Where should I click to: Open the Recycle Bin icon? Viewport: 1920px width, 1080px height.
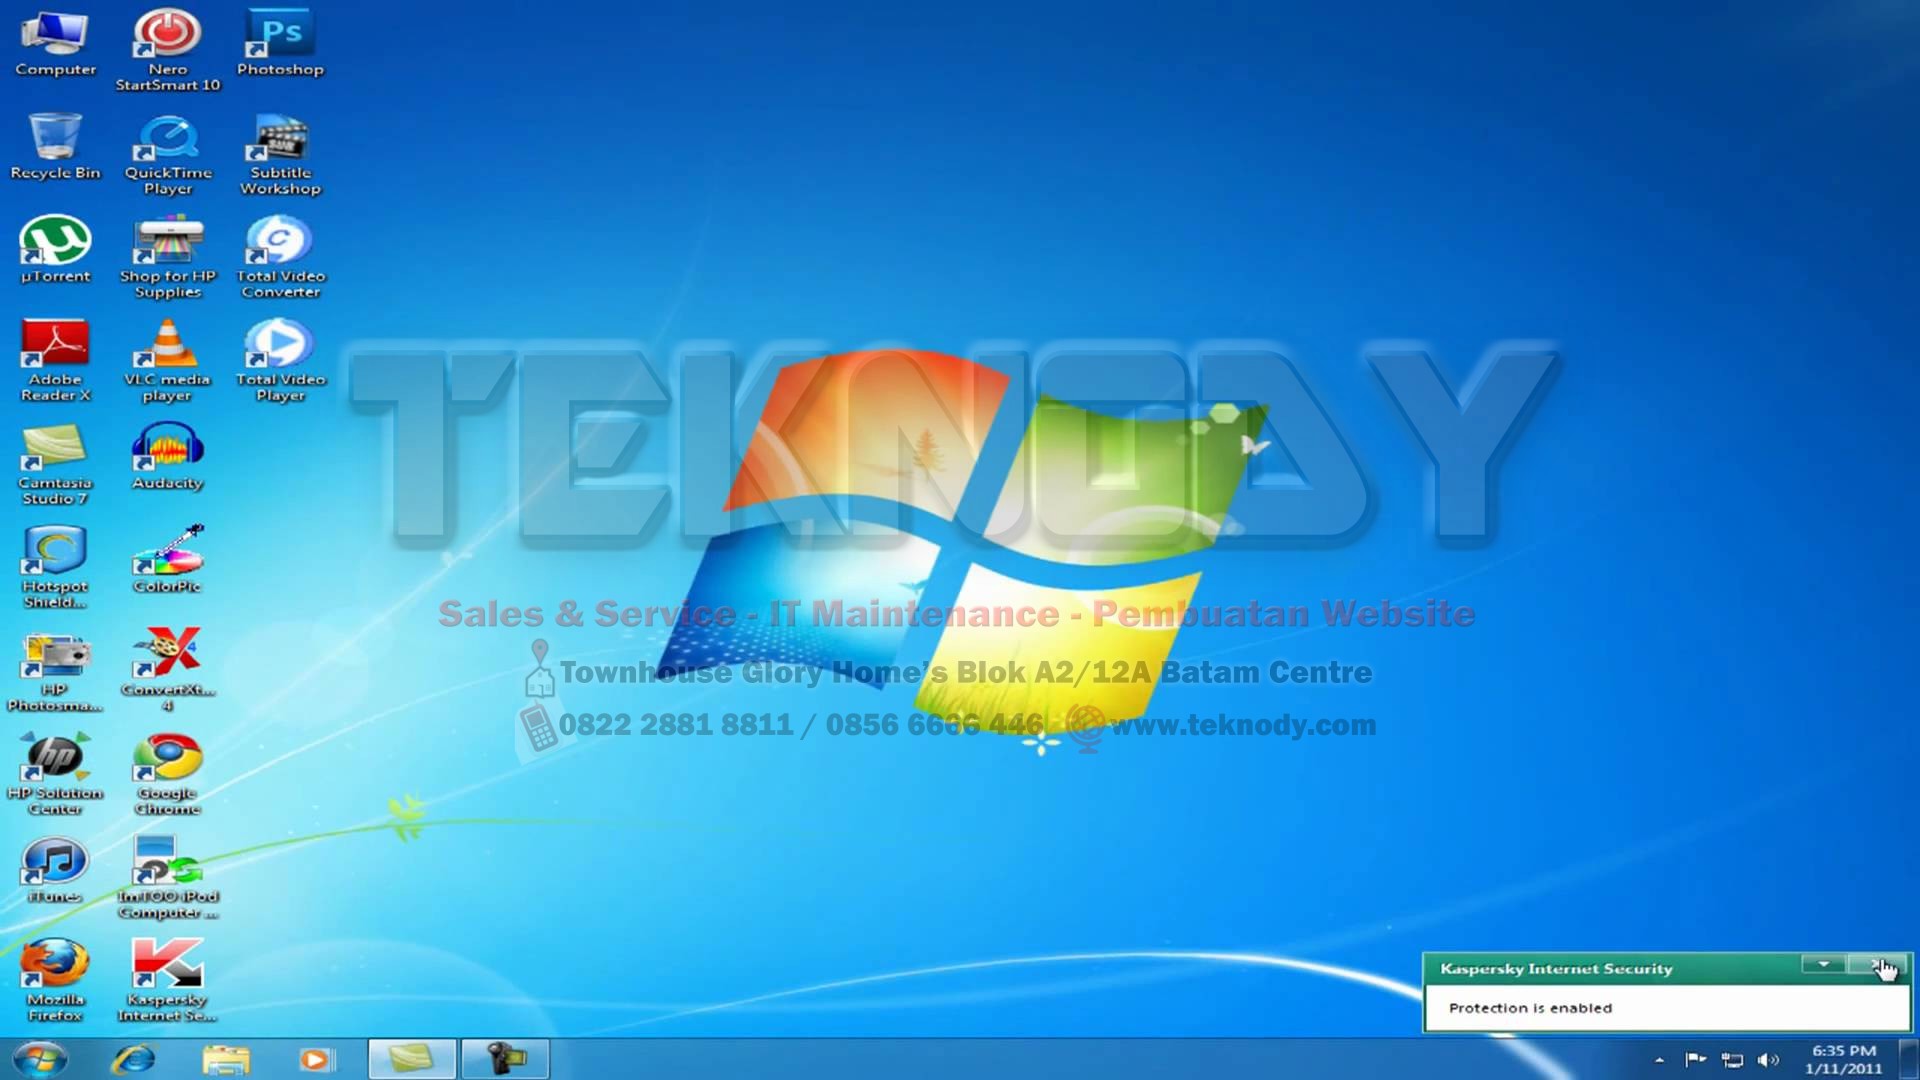tap(55, 147)
